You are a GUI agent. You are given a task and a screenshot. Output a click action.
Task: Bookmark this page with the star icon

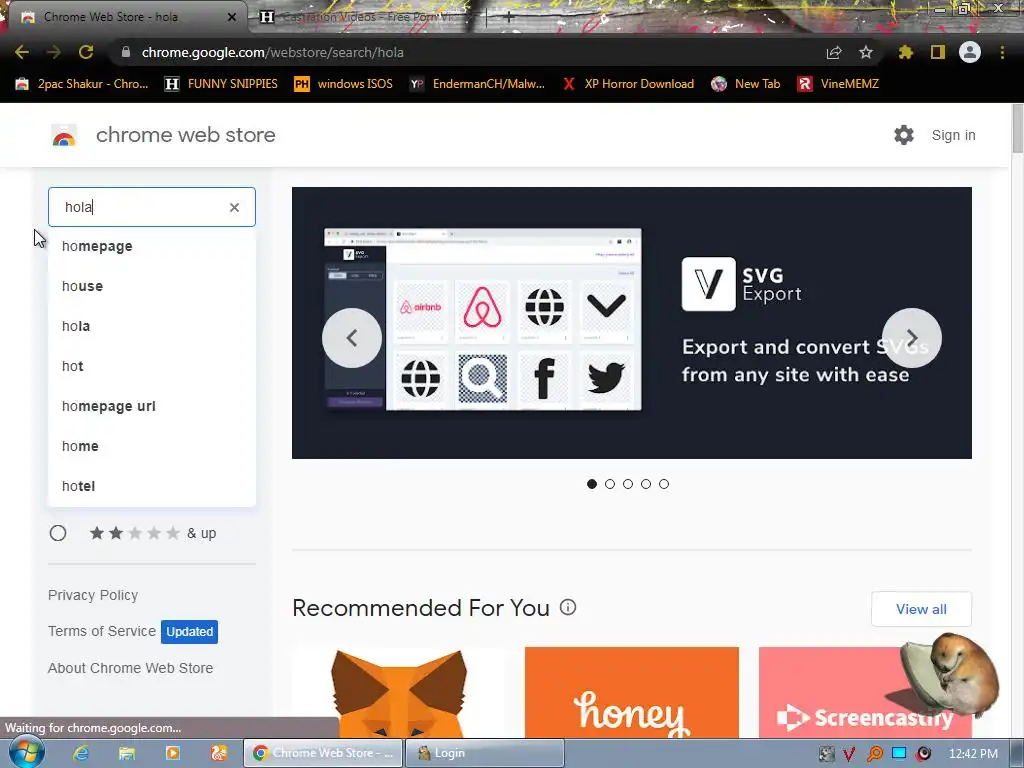866,52
